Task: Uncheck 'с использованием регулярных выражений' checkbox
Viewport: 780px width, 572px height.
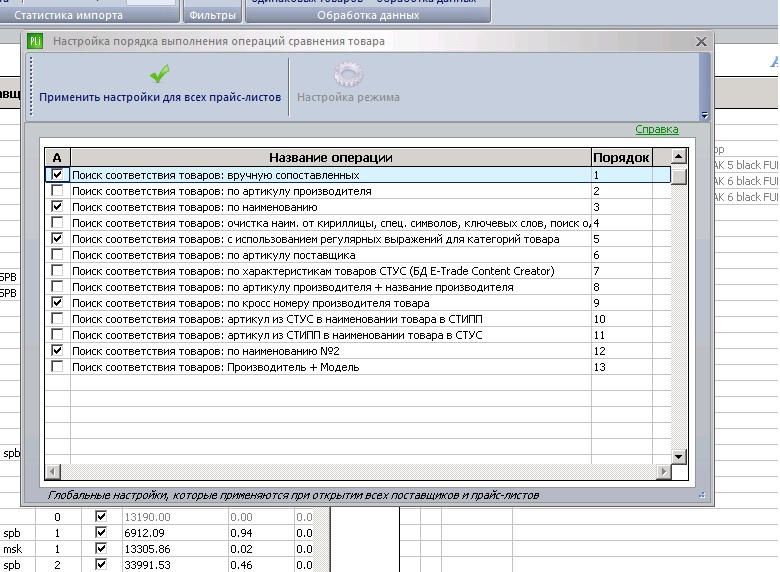Action: point(57,239)
